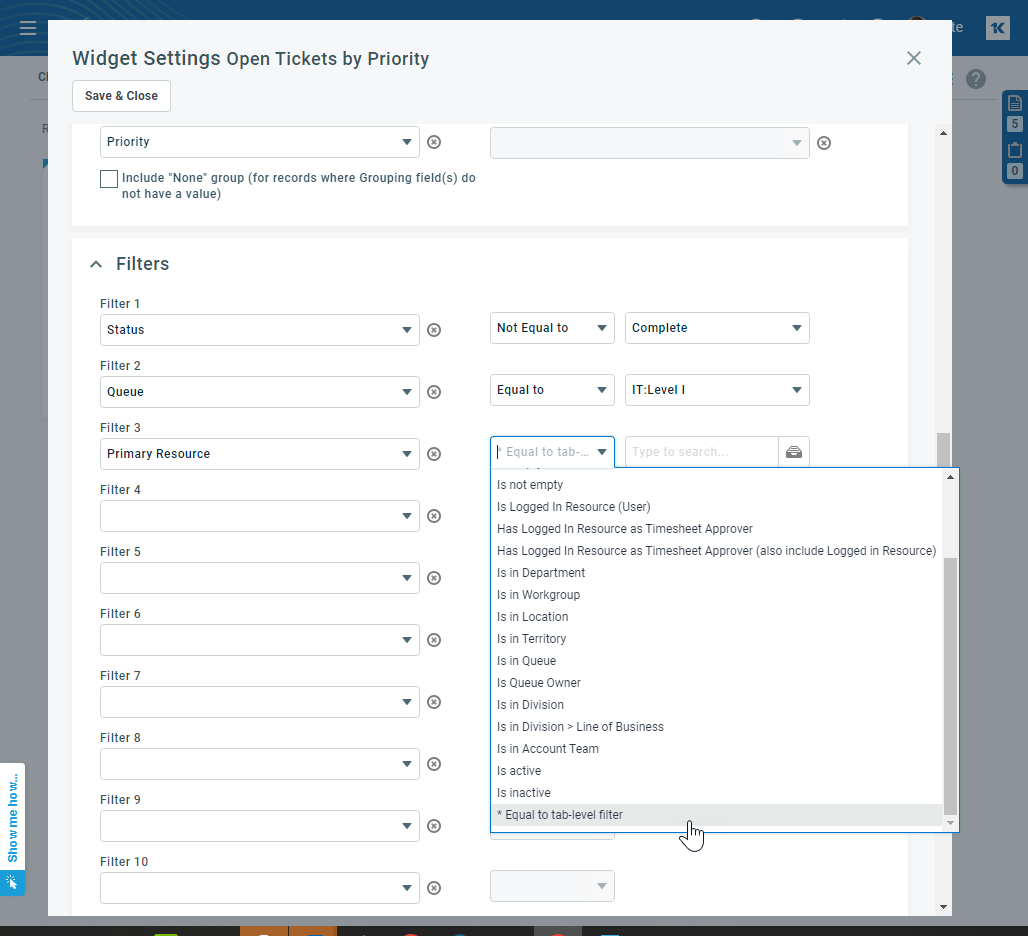1028x936 pixels.
Task: Open help via the question mark icon
Action: [x=976, y=78]
